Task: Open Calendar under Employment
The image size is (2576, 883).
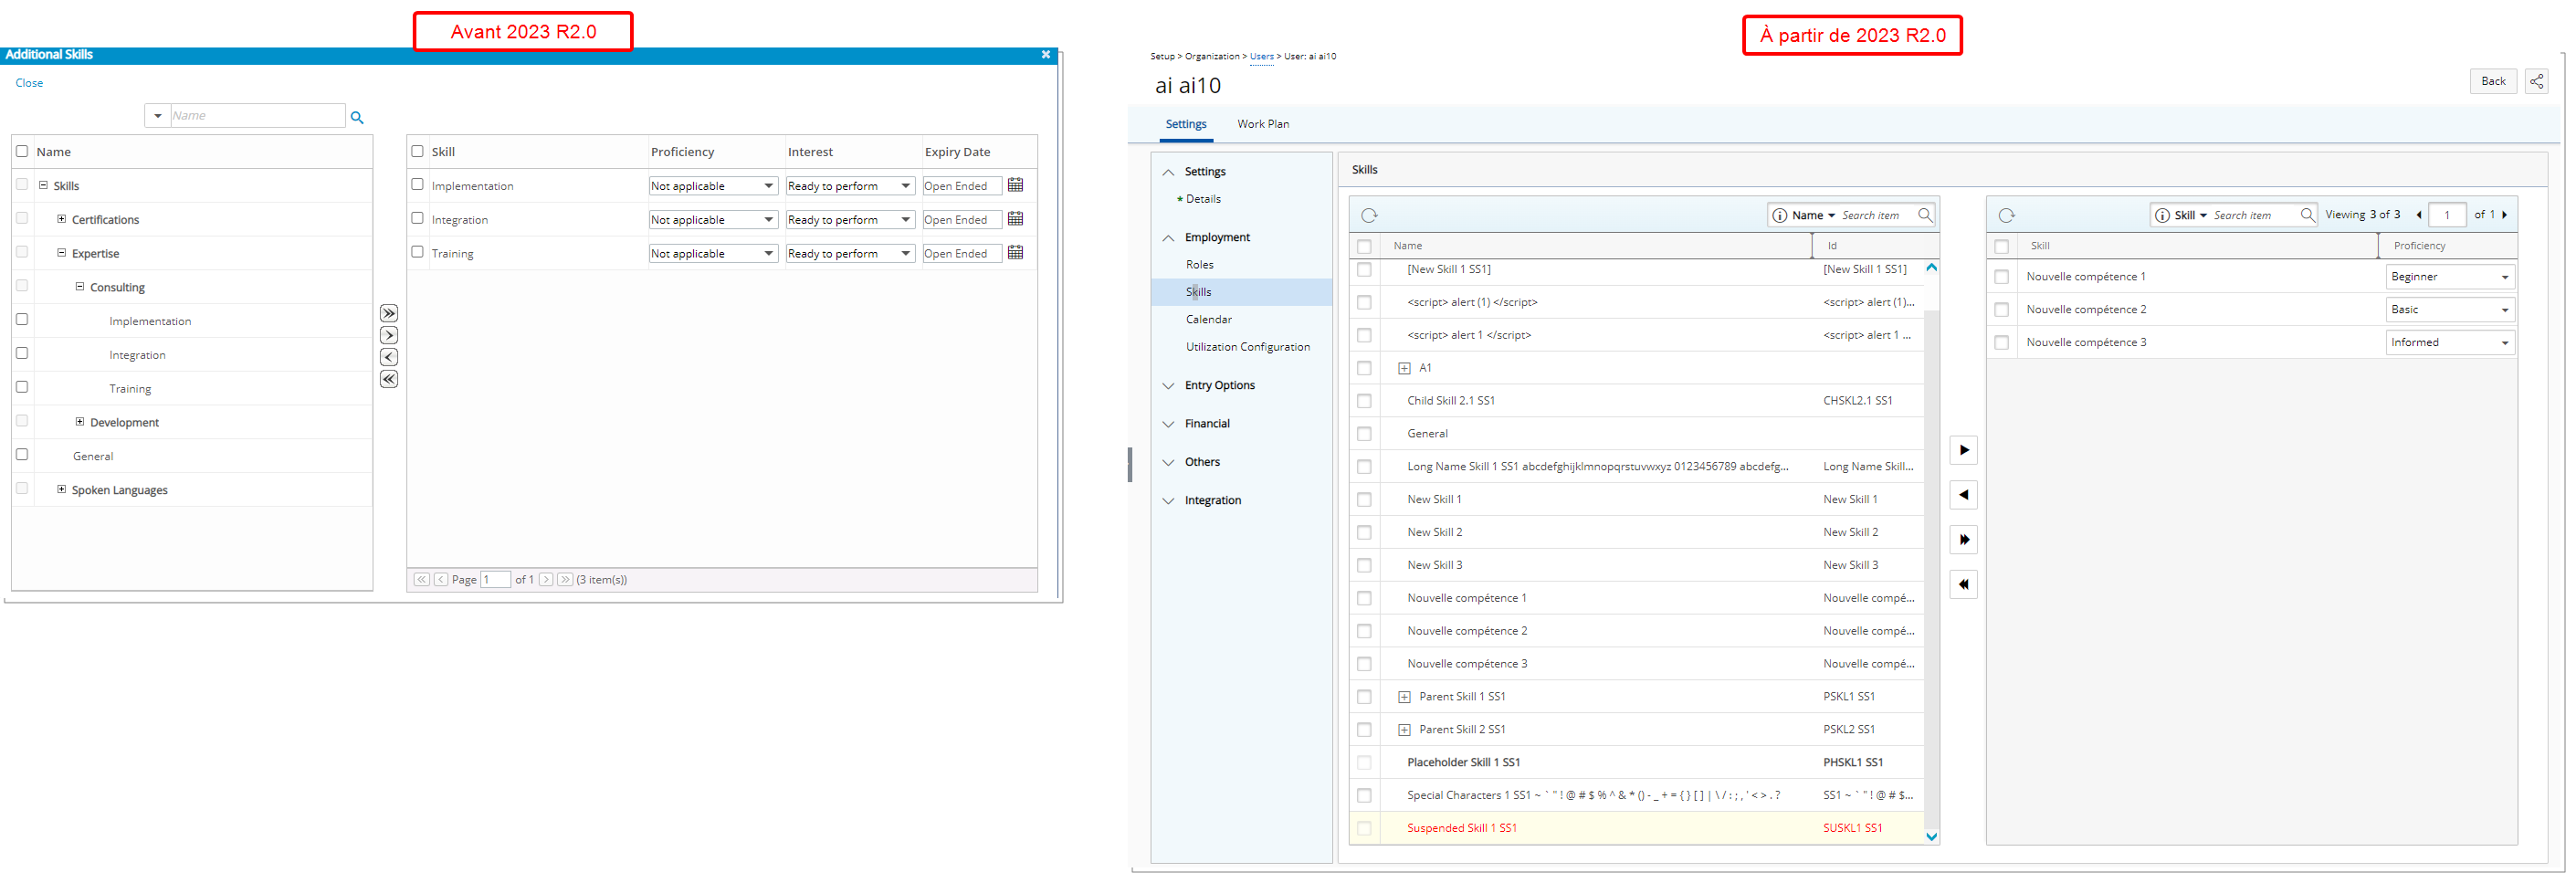Action: coord(1208,320)
